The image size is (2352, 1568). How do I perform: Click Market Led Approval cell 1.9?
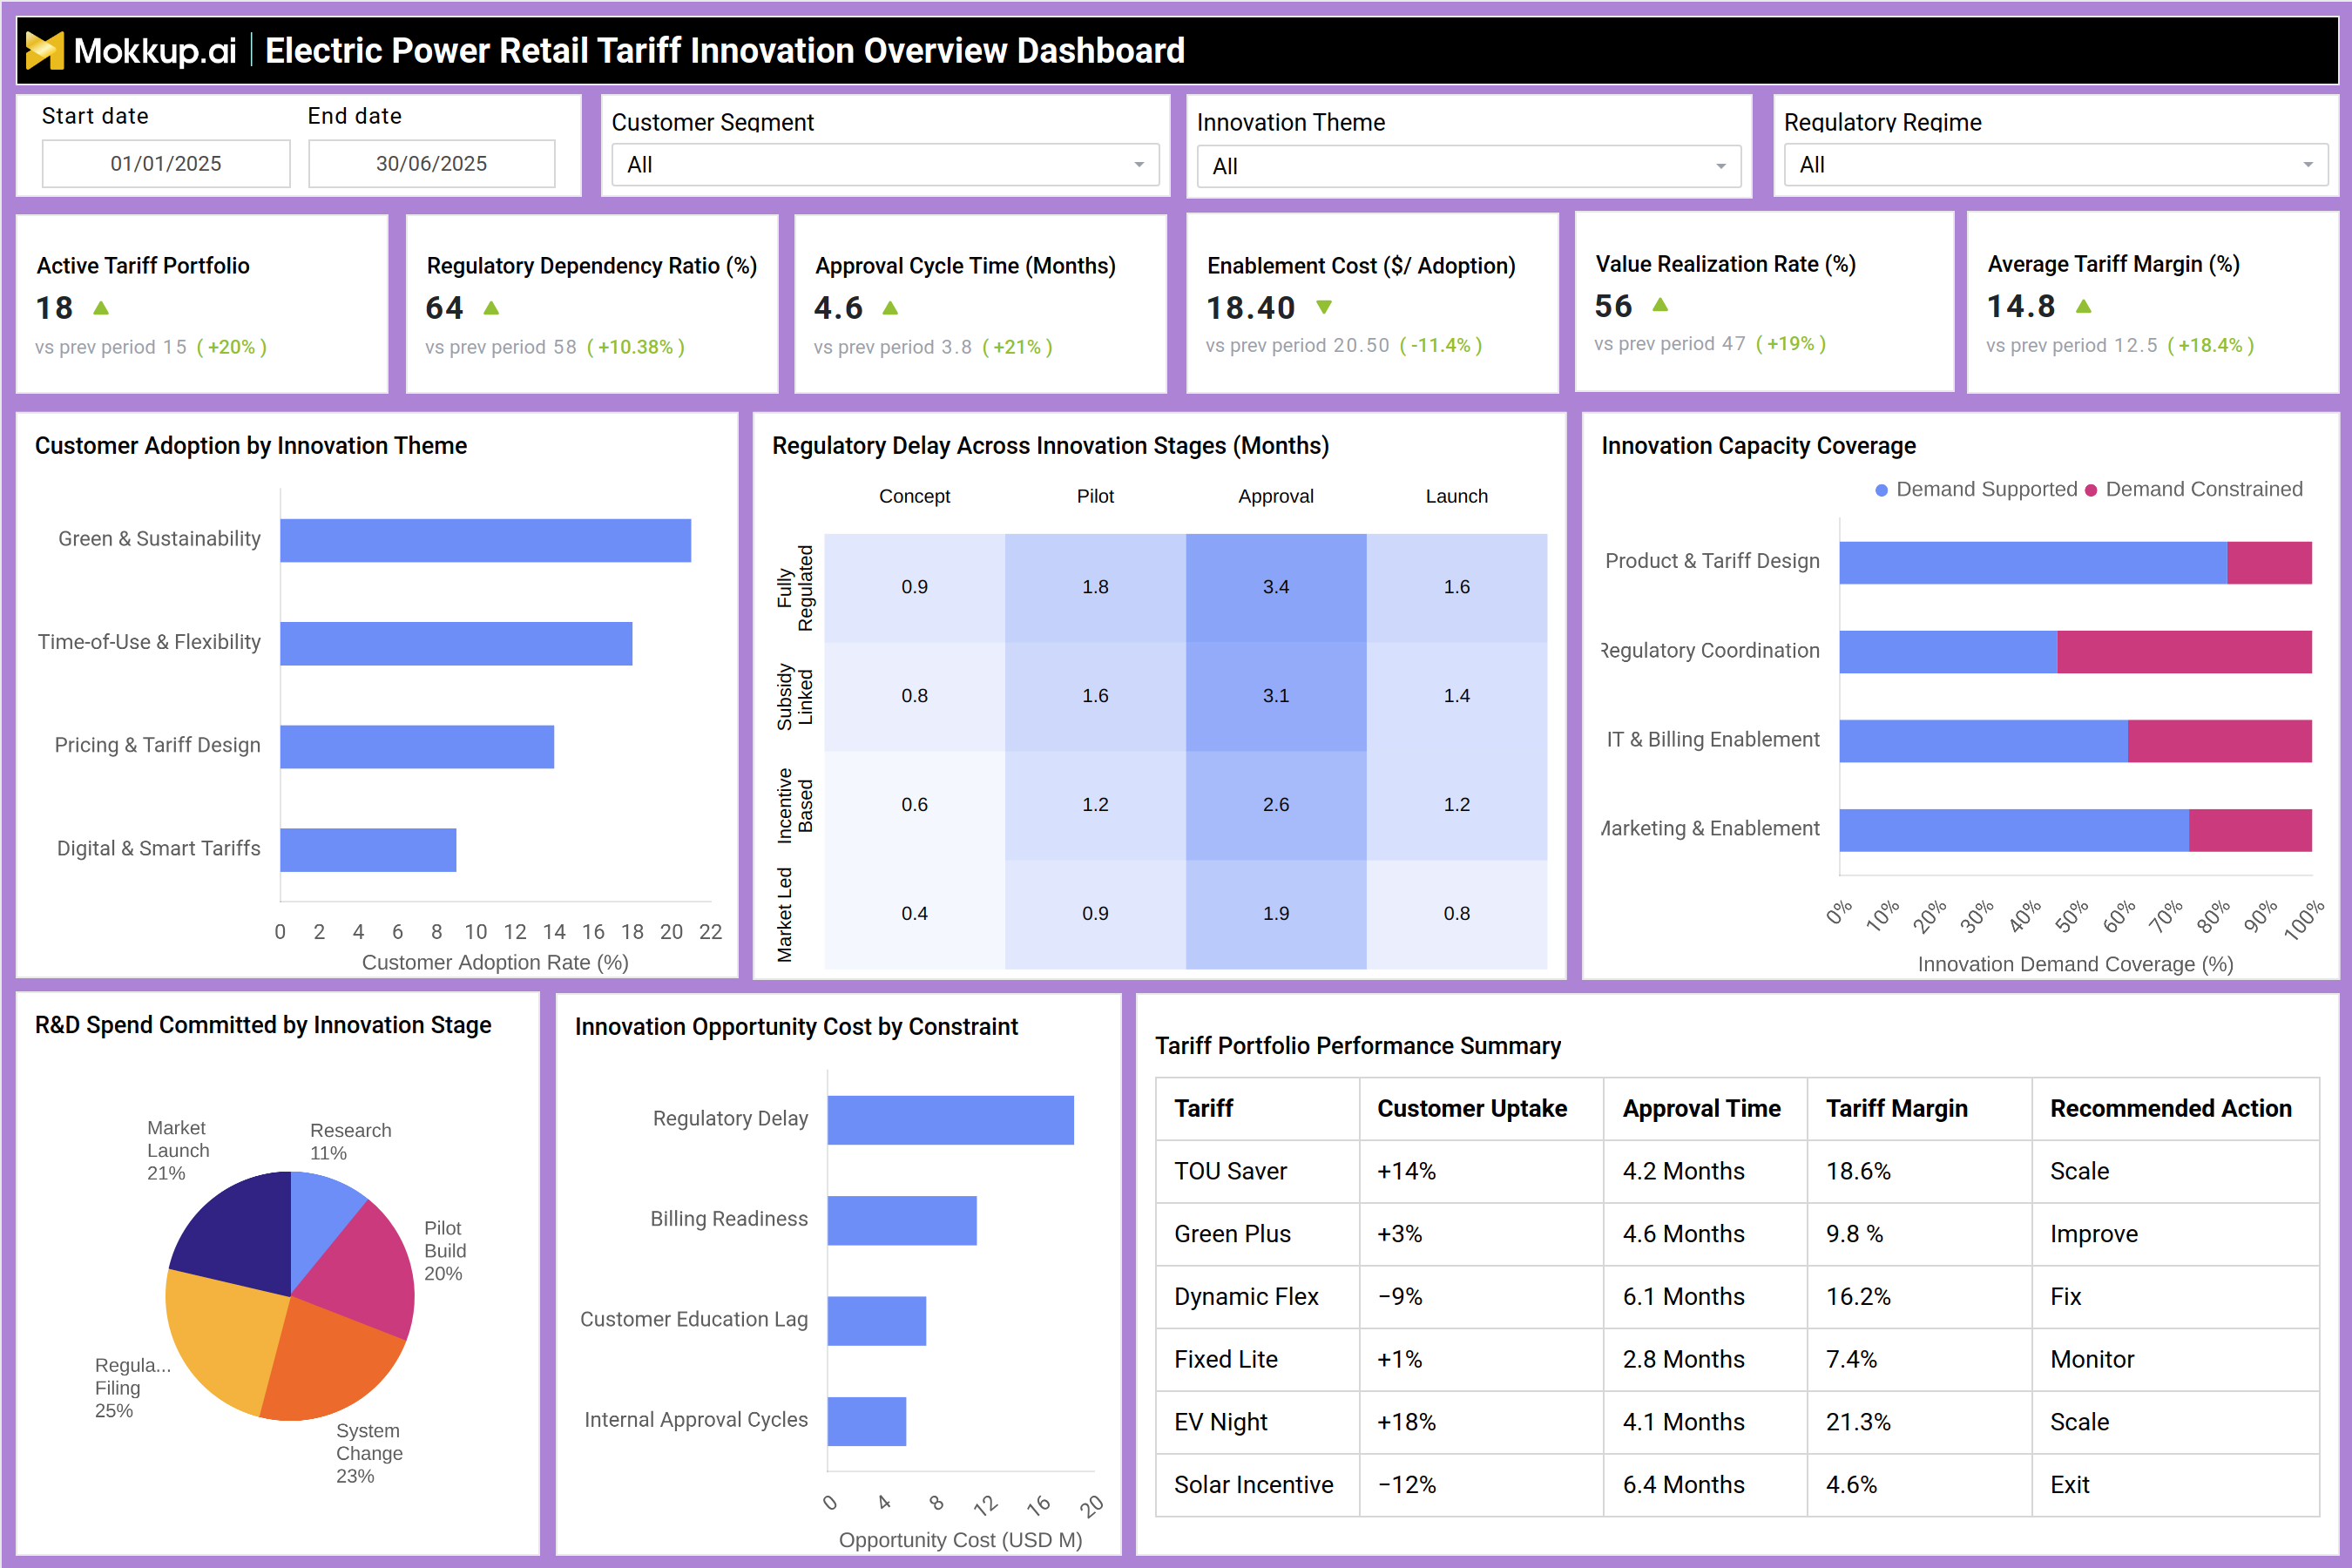coord(1276,914)
